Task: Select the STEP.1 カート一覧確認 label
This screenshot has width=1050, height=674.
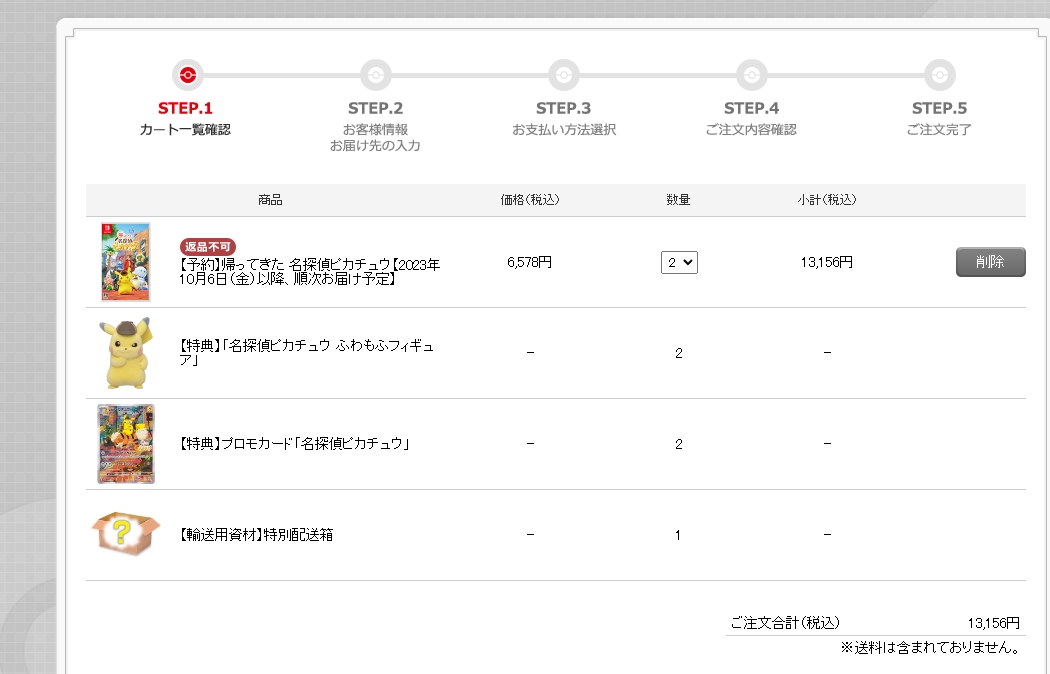Action: [185, 129]
